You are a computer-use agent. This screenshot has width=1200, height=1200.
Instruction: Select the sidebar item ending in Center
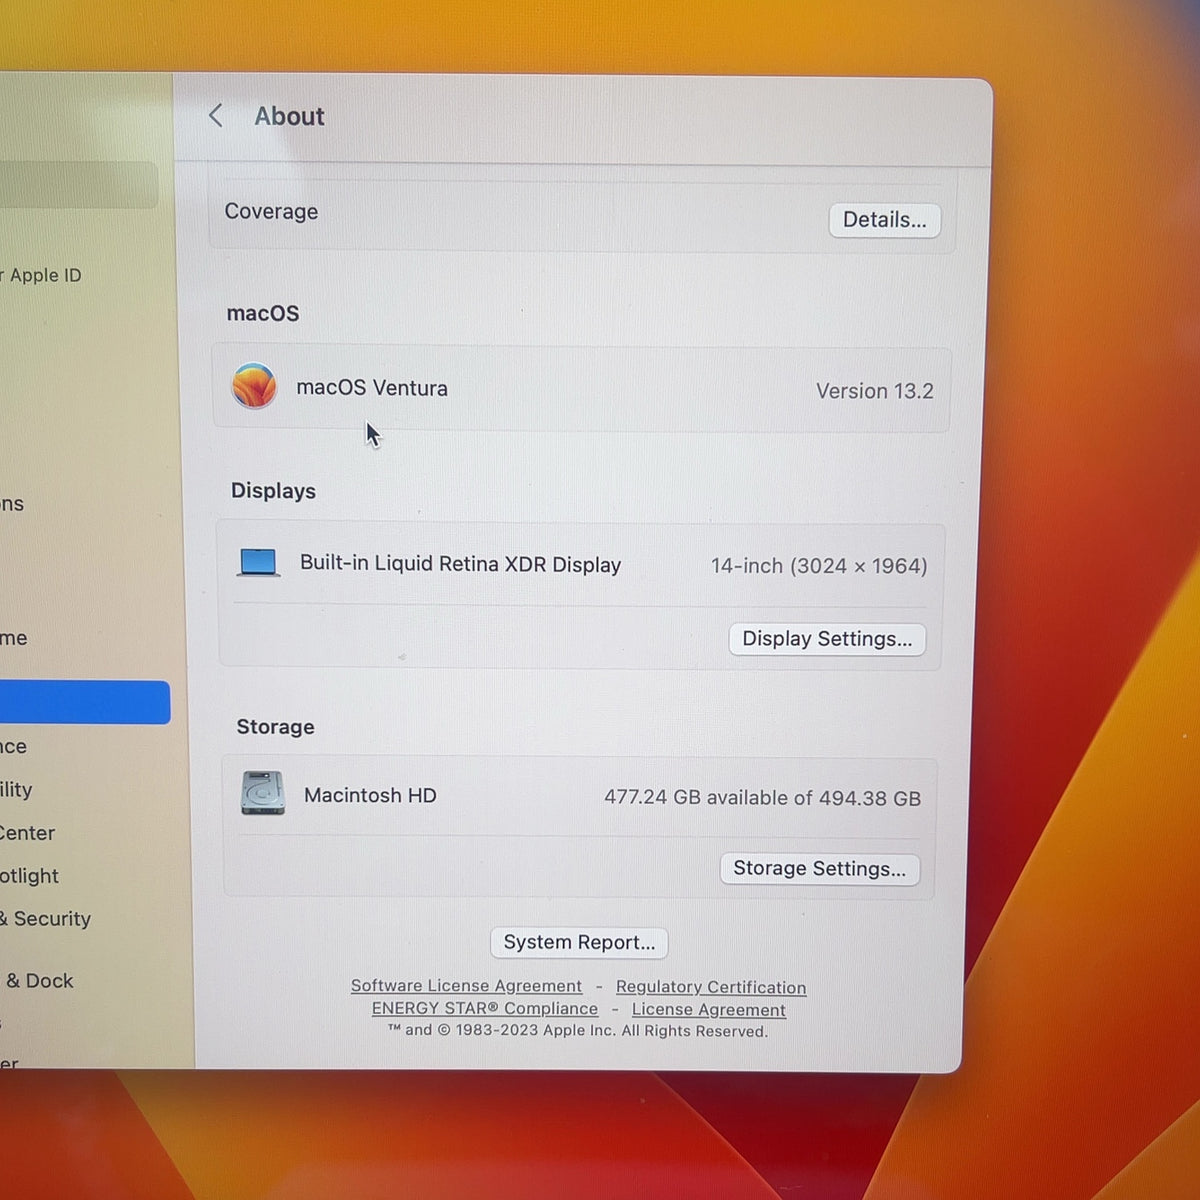[28, 833]
